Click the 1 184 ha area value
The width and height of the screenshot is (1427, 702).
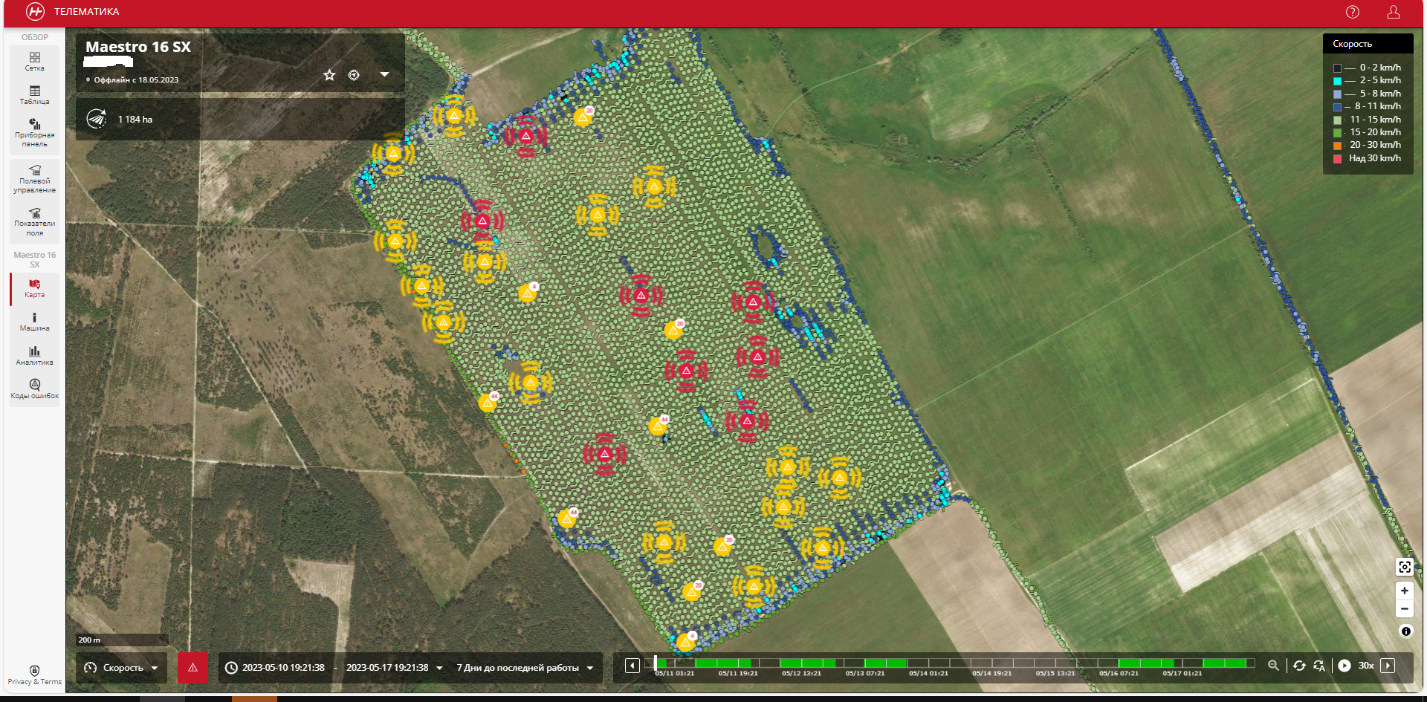(136, 119)
